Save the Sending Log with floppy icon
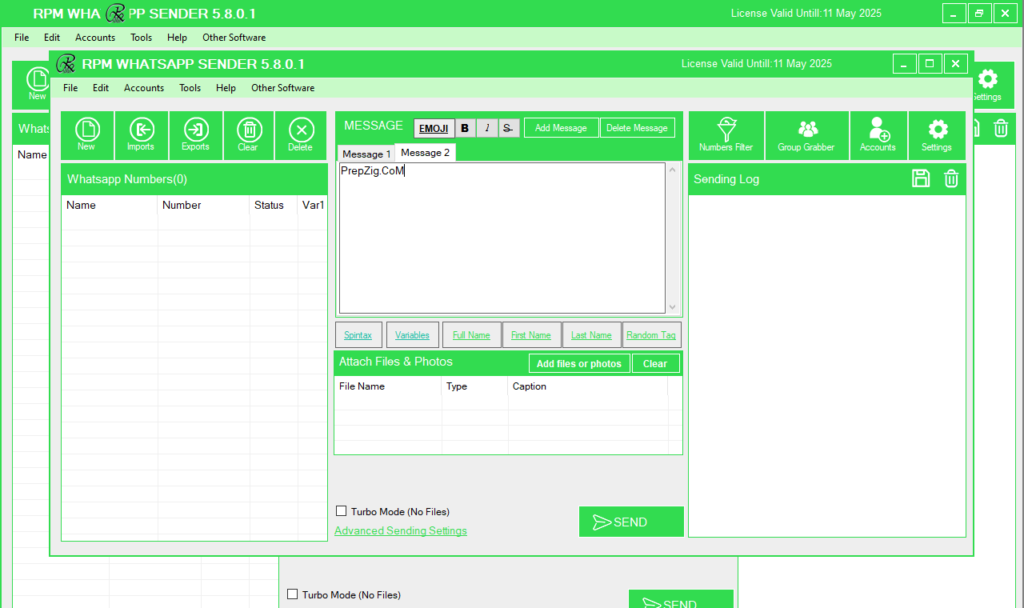This screenshot has width=1024, height=608. [921, 178]
